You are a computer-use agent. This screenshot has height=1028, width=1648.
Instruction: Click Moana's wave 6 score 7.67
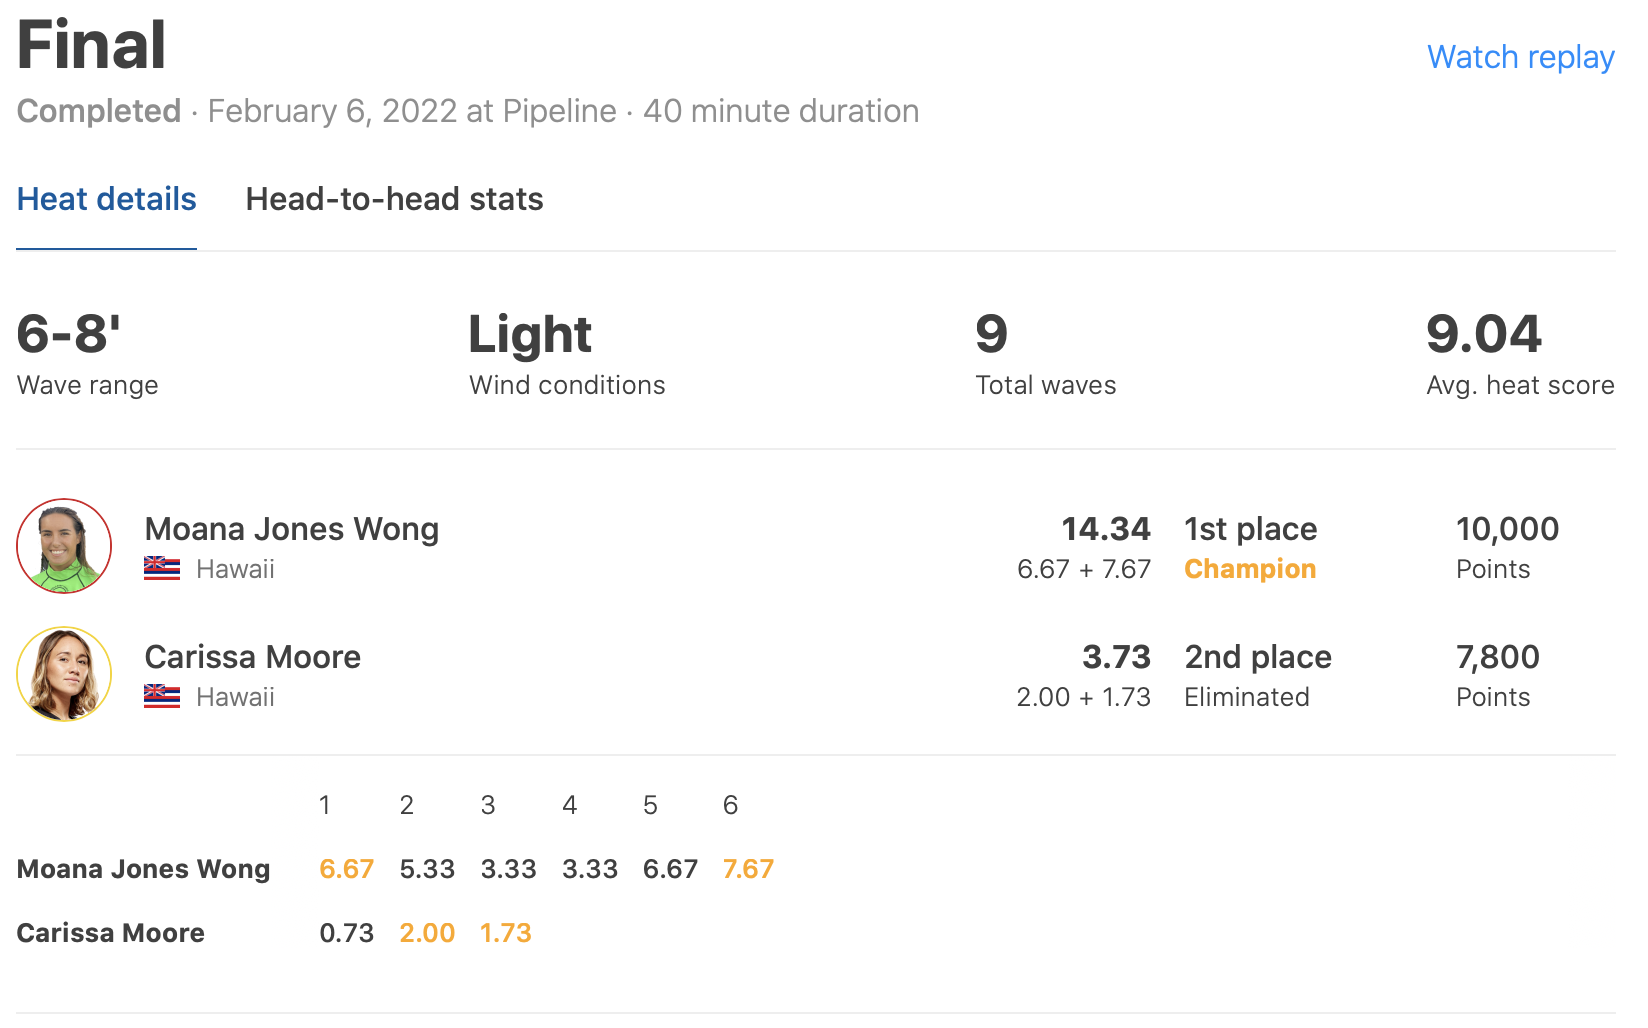click(748, 869)
